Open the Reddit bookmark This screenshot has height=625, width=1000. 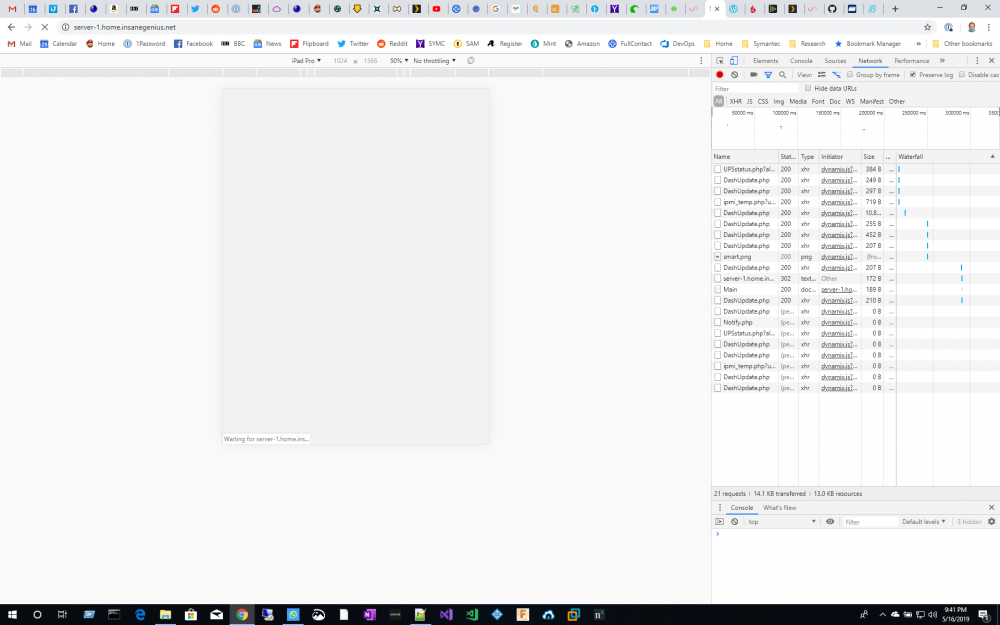tap(392, 44)
